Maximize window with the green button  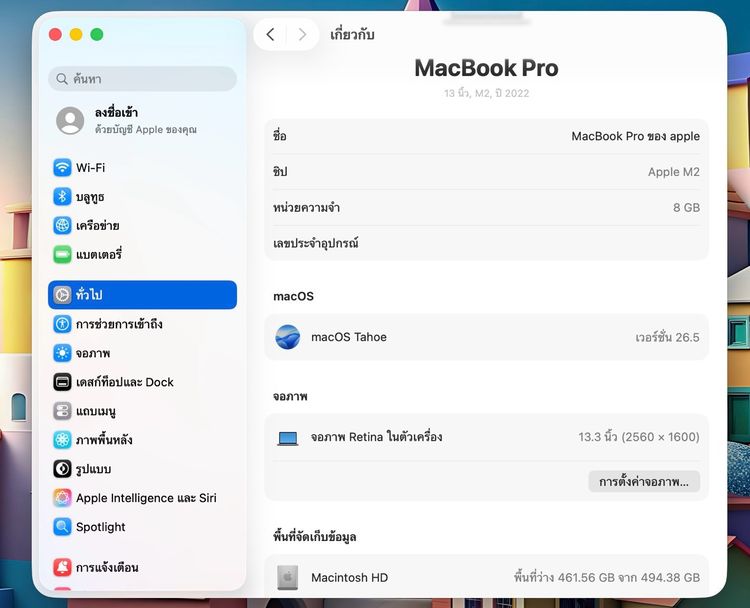click(x=97, y=34)
